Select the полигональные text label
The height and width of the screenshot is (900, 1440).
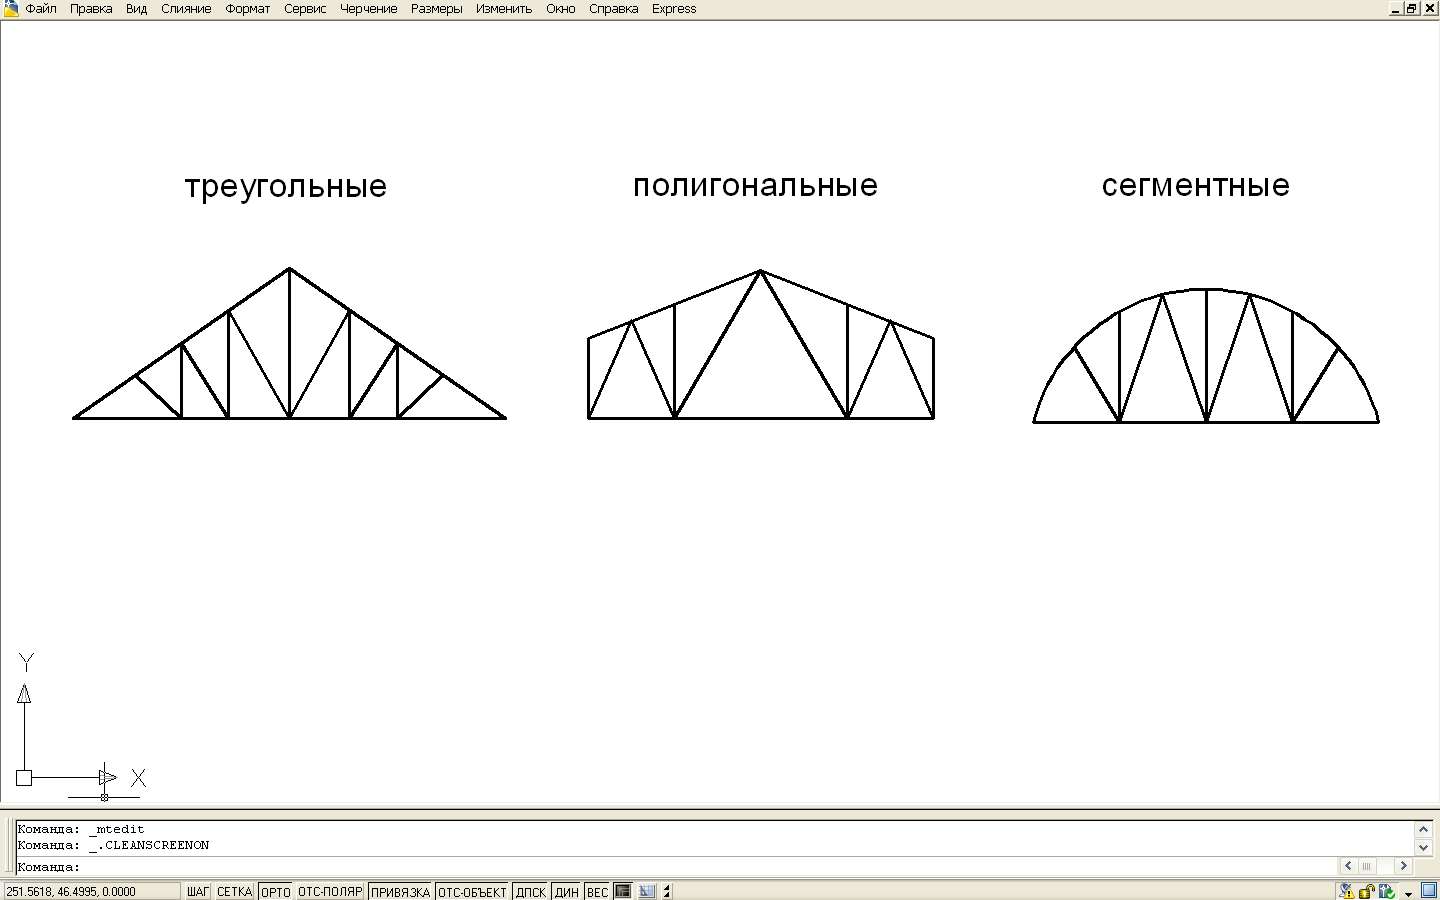[756, 185]
